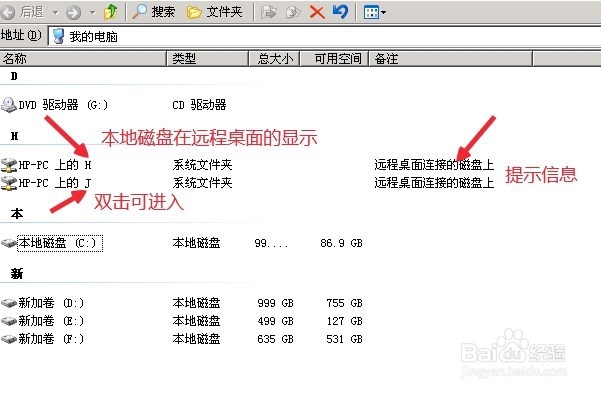Open the Search (搜索) pane
Screen dimensions: 601x393
pyautogui.click(x=153, y=12)
